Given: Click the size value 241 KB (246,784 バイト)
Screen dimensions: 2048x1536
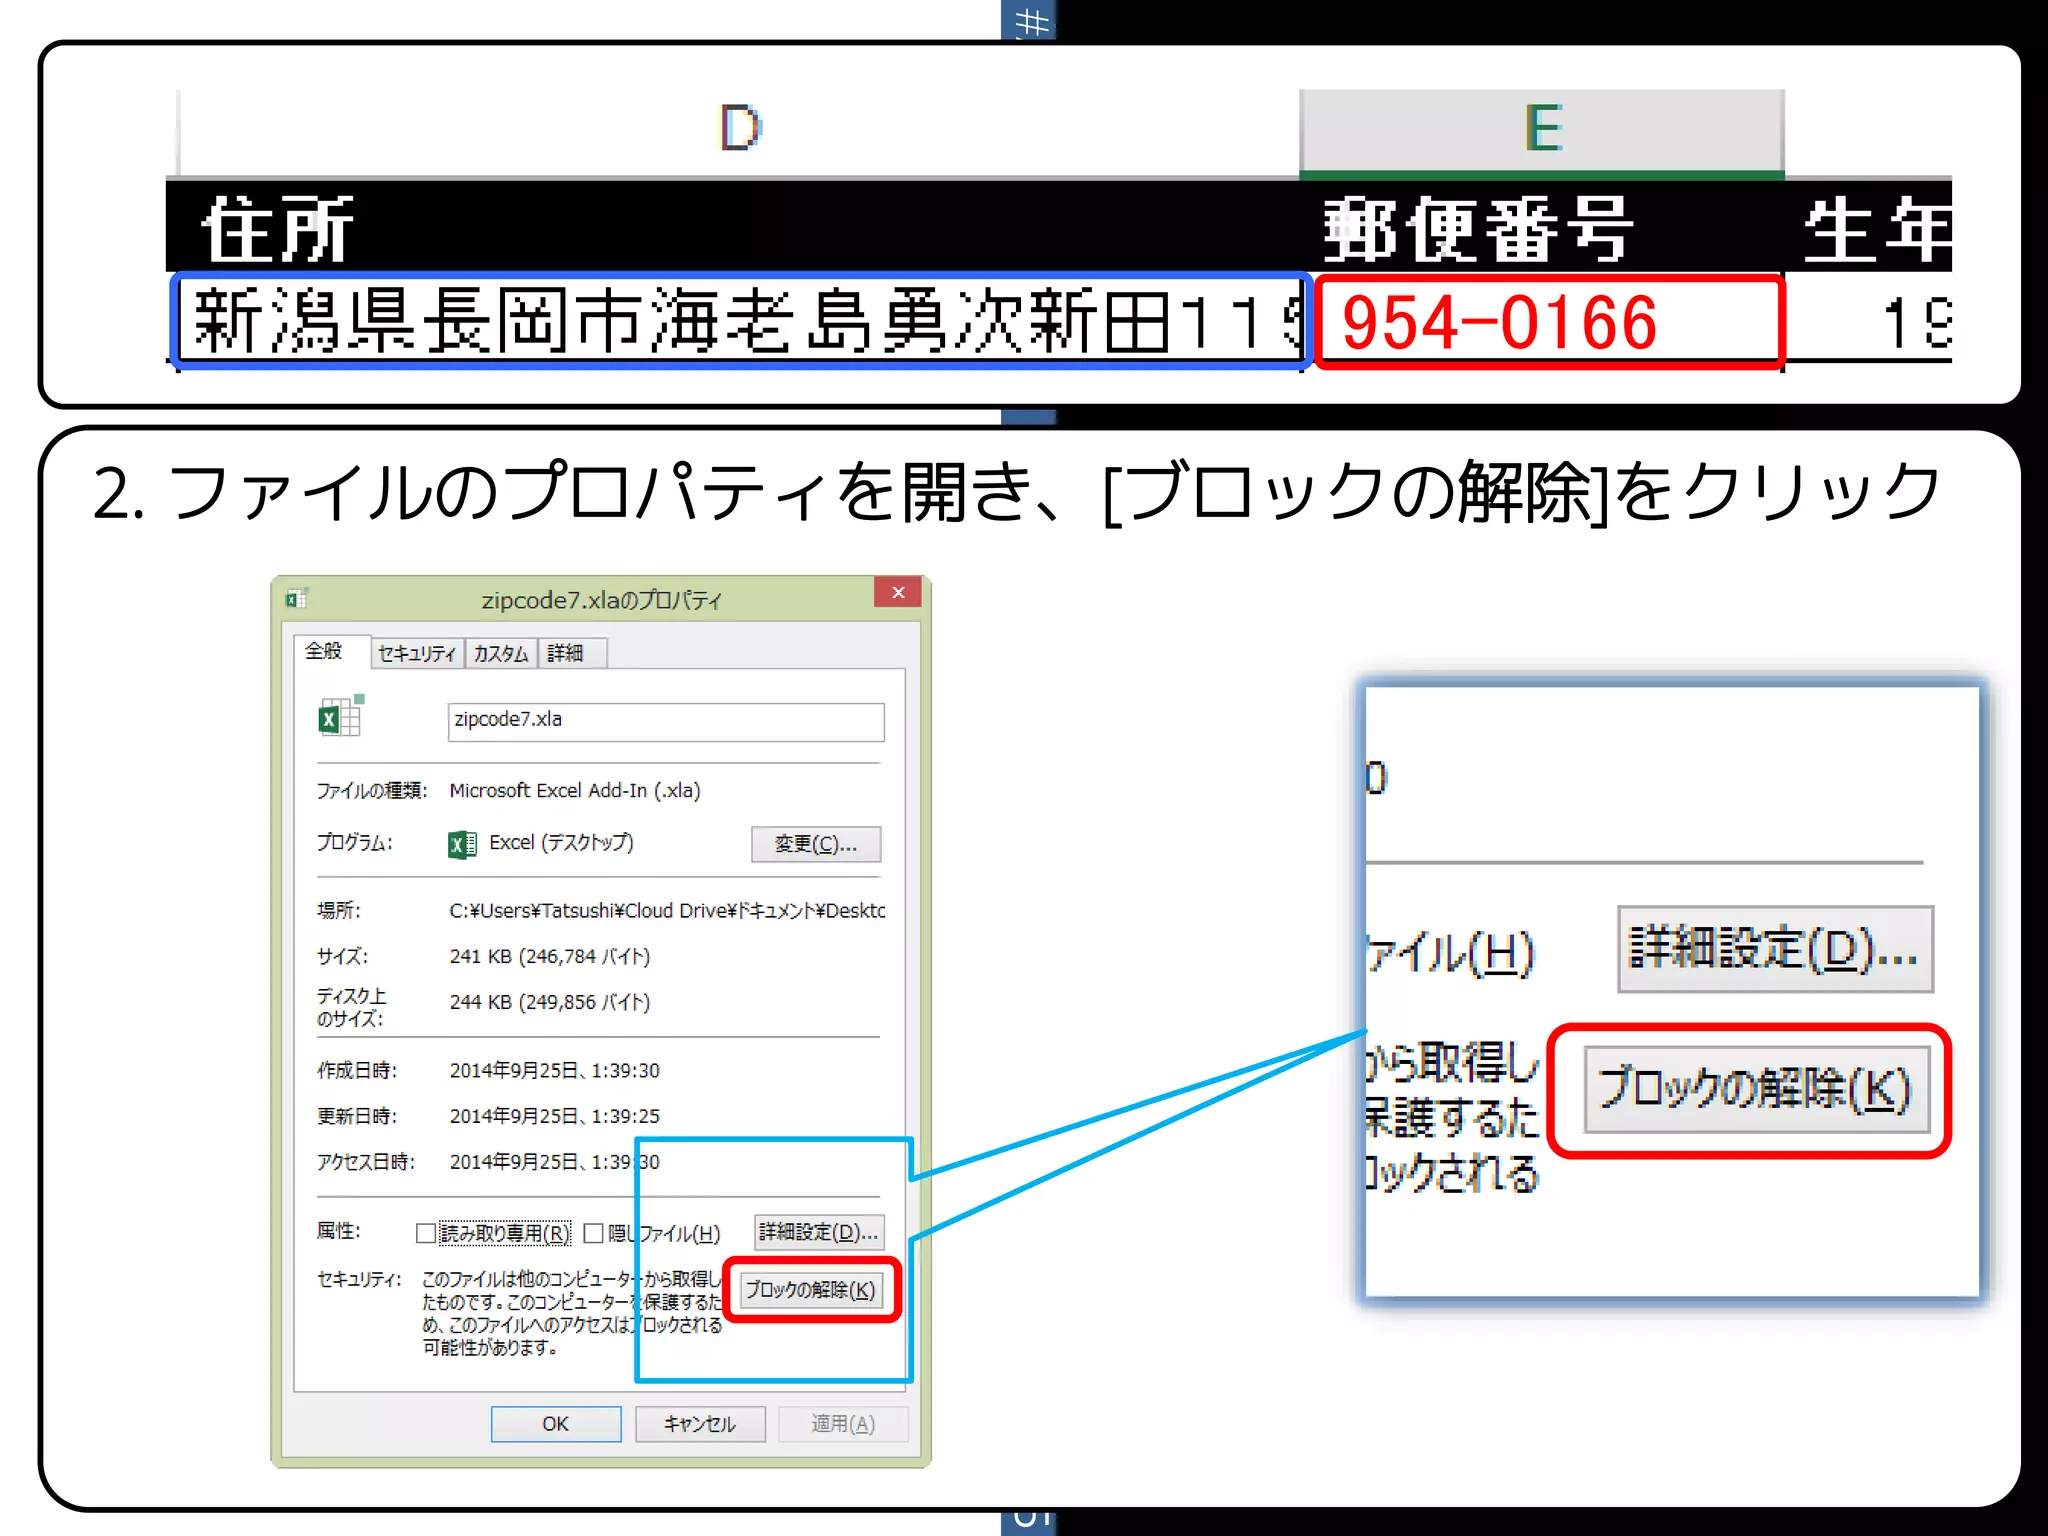Looking at the screenshot, I should (550, 957).
